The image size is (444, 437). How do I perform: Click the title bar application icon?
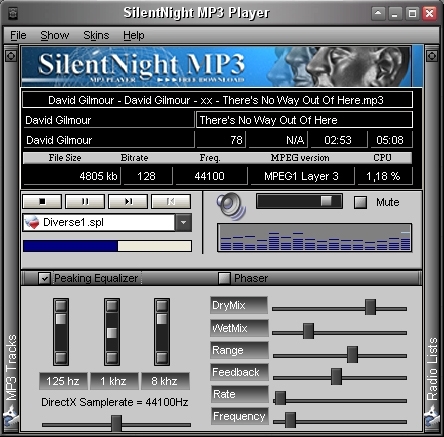pos(13,13)
